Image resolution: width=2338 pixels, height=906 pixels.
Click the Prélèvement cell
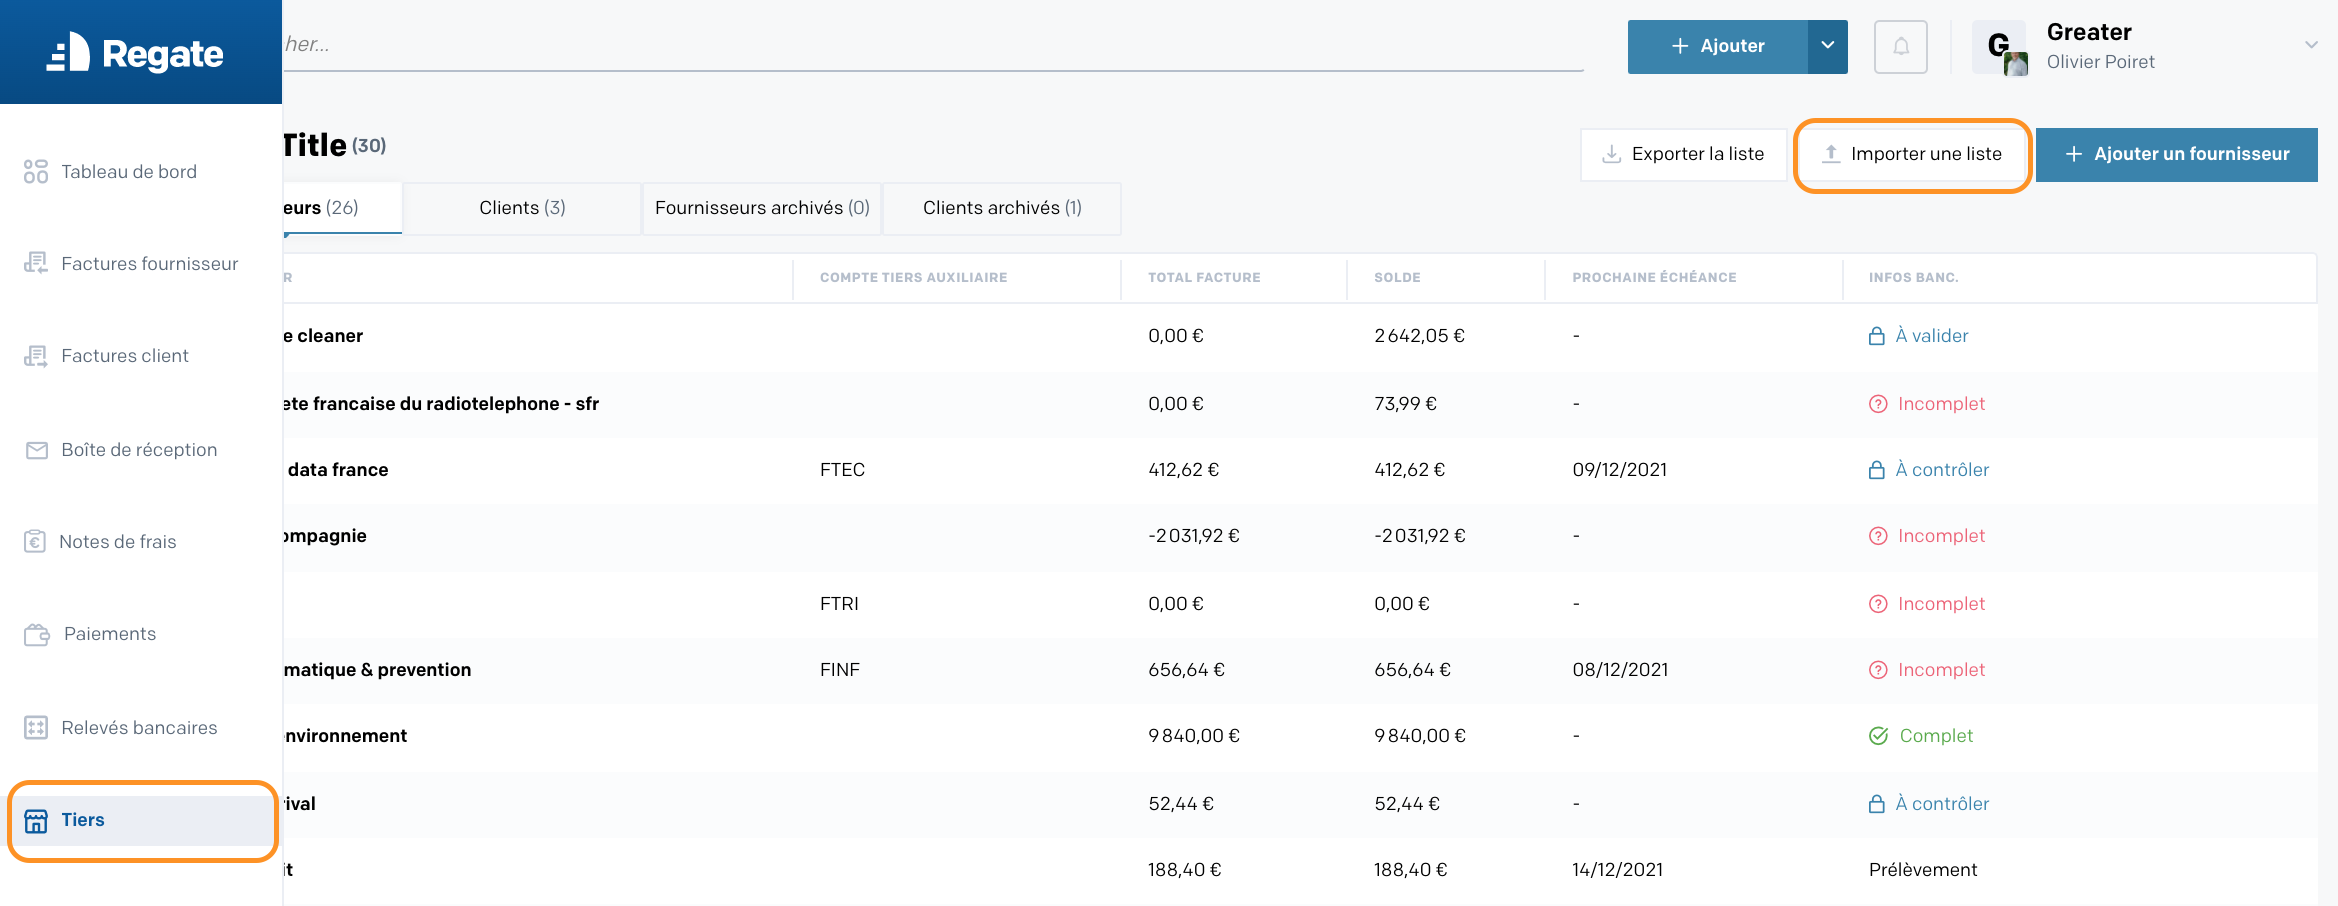pyautogui.click(x=1923, y=870)
